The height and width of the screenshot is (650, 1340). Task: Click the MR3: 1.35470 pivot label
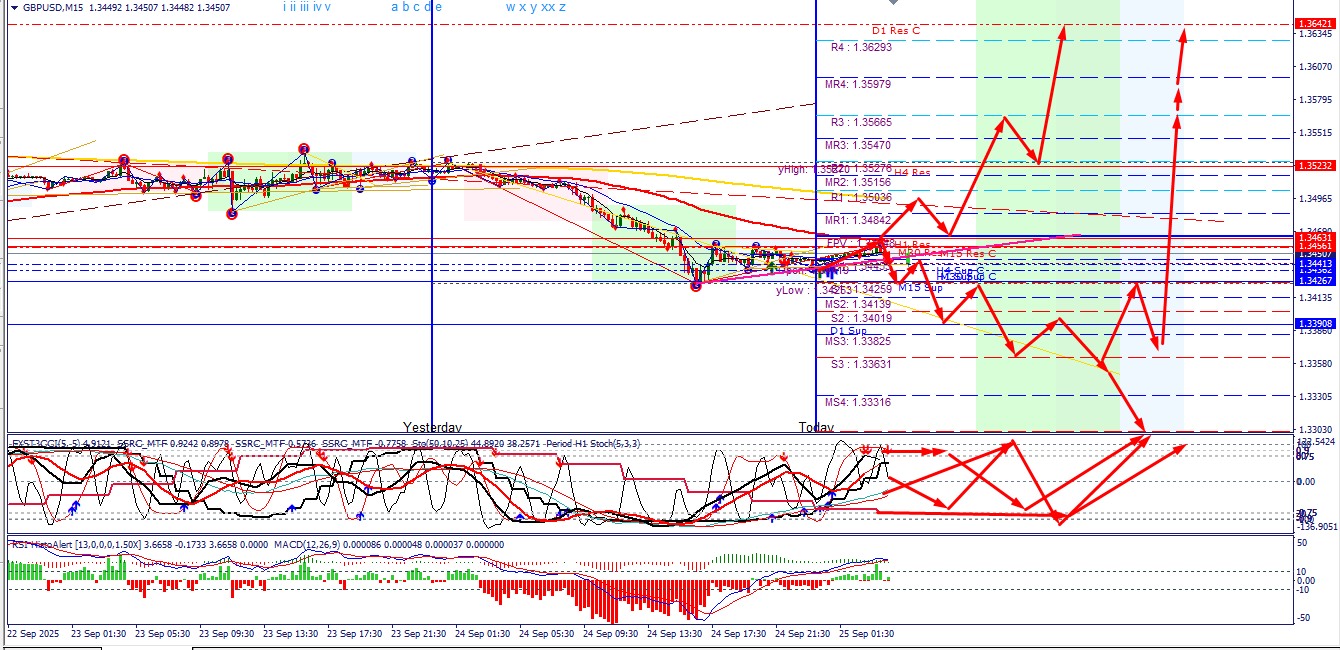[858, 145]
